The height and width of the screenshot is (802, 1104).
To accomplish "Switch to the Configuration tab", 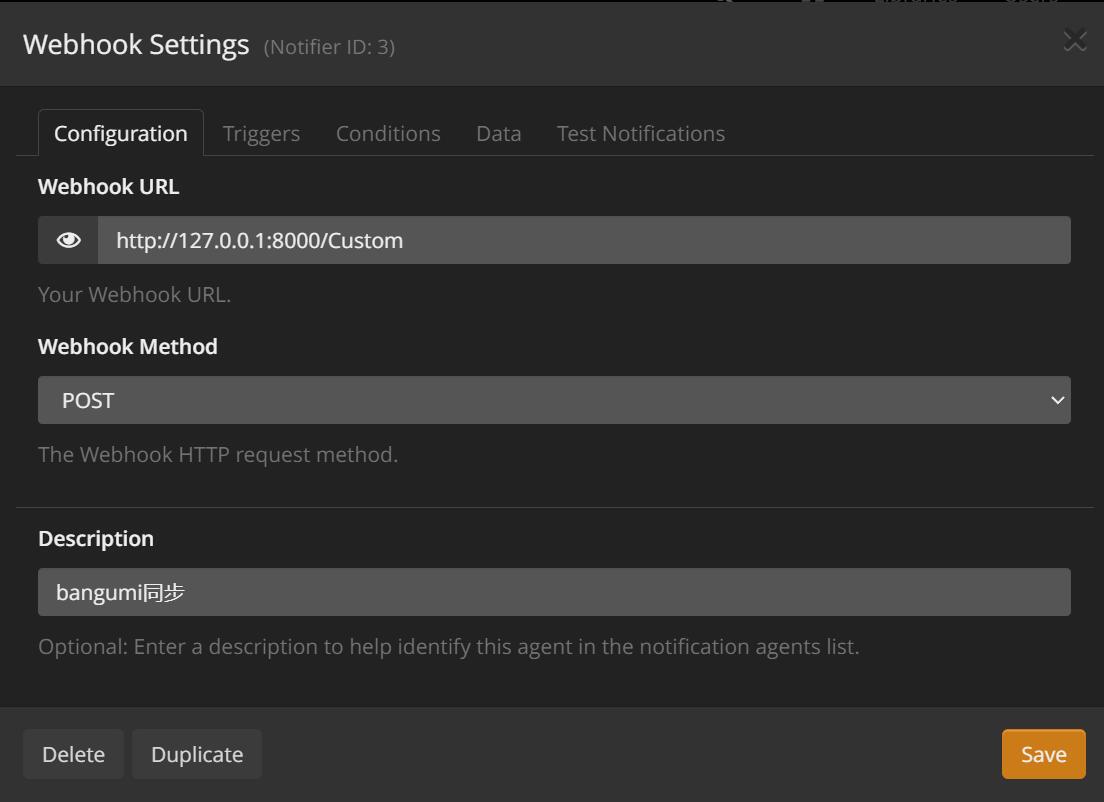I will pyautogui.click(x=120, y=133).
